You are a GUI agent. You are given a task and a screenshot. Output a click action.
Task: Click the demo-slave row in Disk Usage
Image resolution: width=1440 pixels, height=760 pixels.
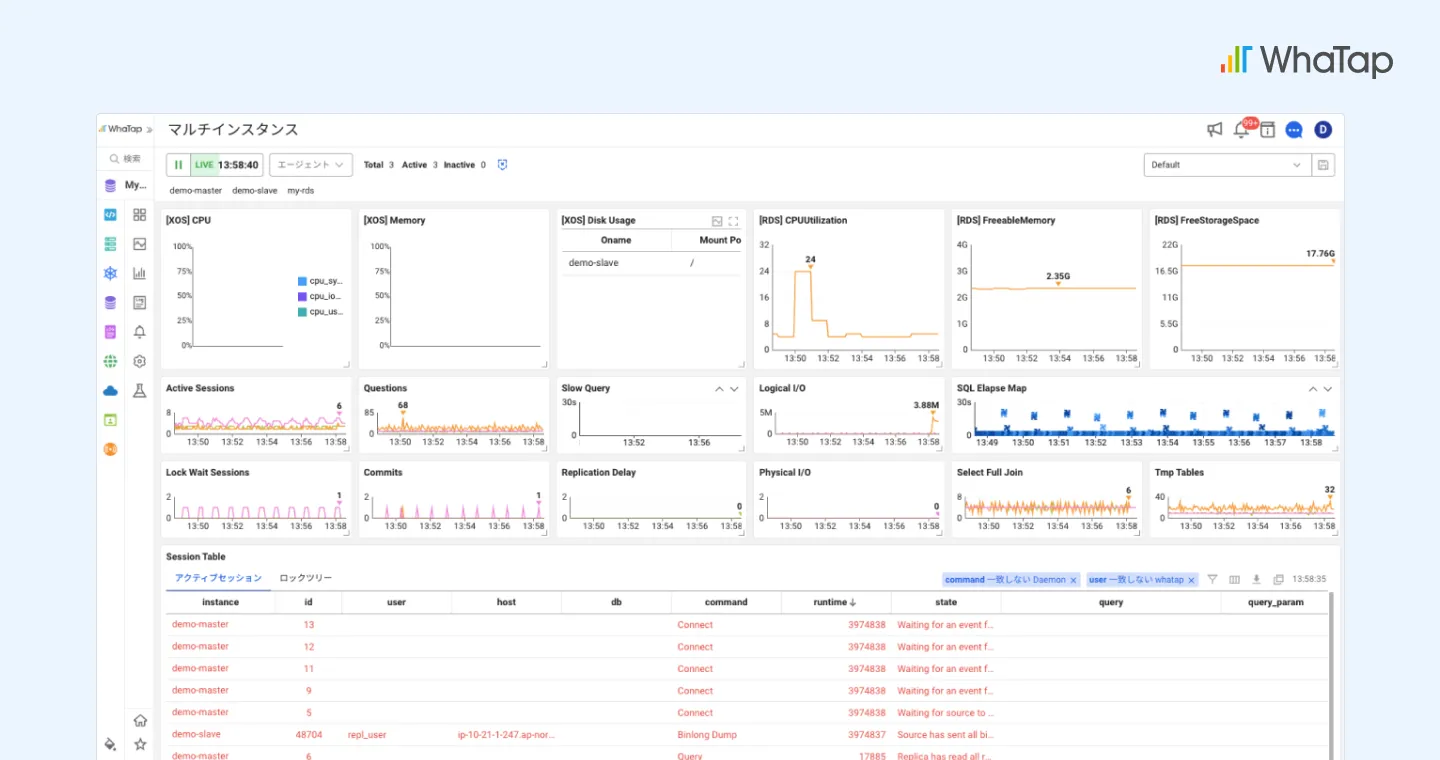point(651,263)
